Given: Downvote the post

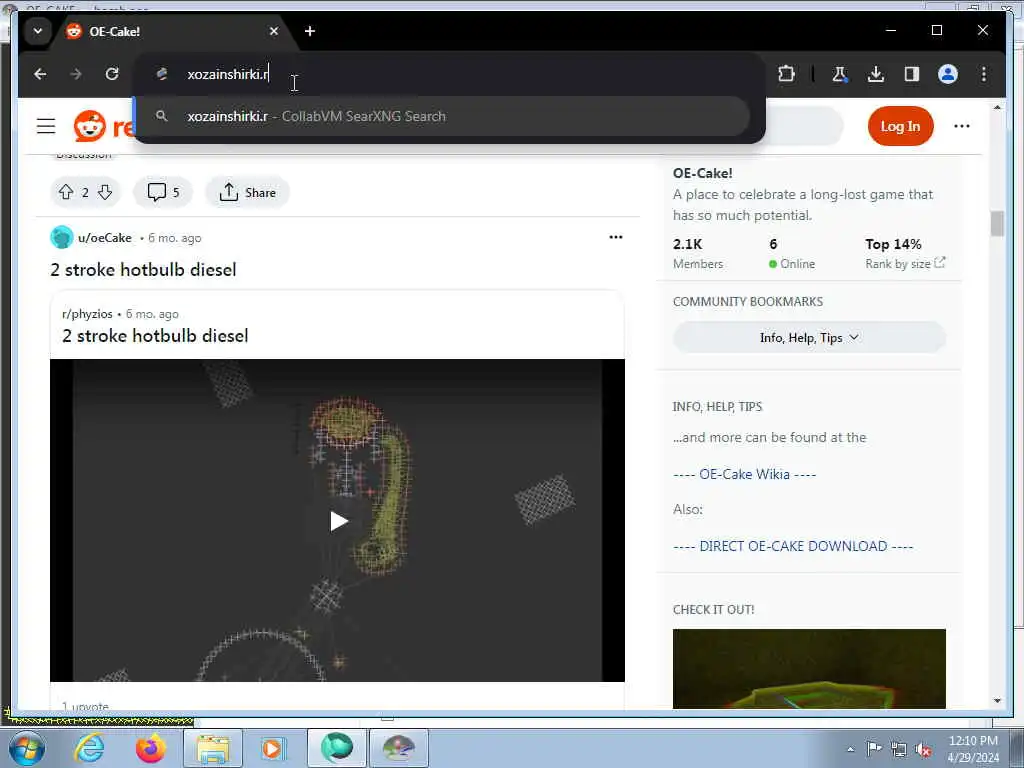Looking at the screenshot, I should coord(104,192).
